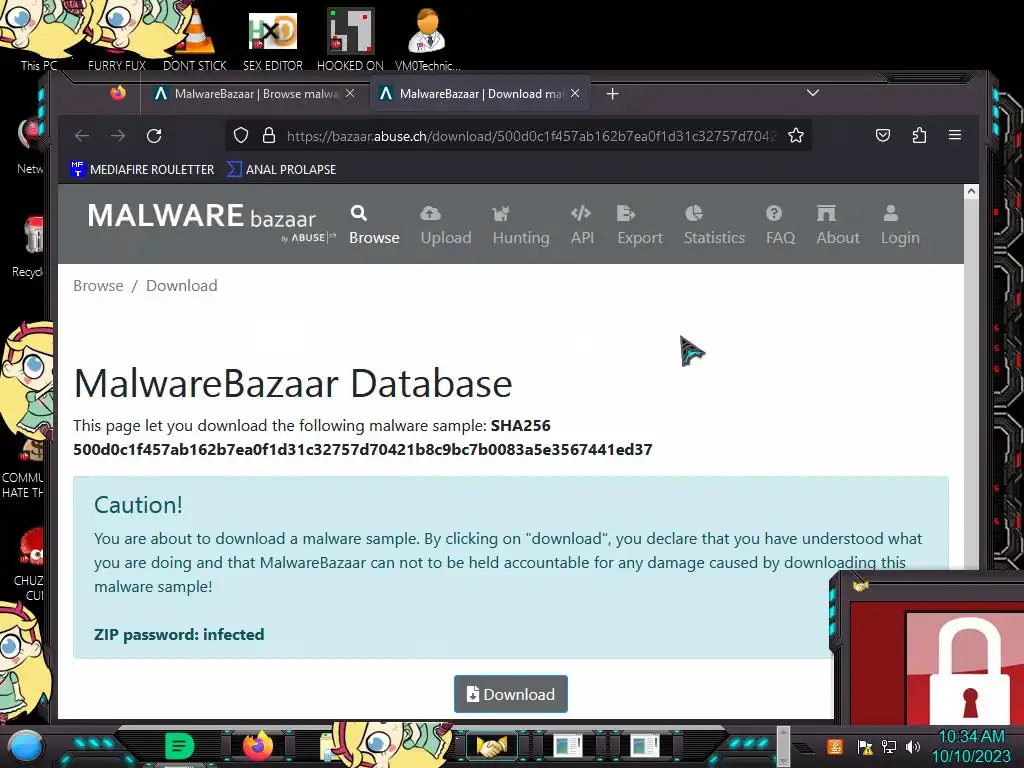Click the first document window taskbar icon
1024x768 pixels.
pyautogui.click(x=568, y=746)
